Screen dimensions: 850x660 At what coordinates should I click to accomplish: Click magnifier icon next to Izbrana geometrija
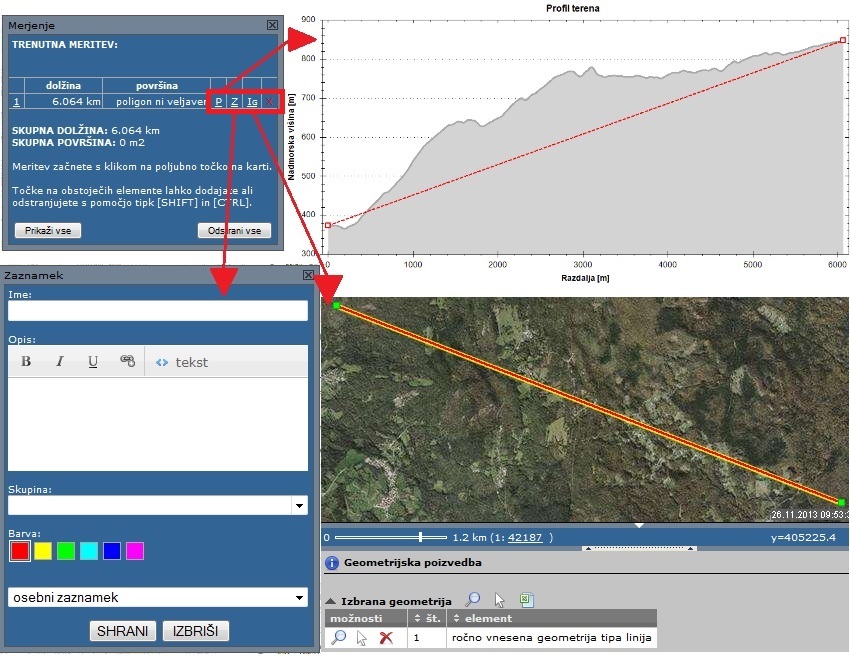[x=473, y=600]
